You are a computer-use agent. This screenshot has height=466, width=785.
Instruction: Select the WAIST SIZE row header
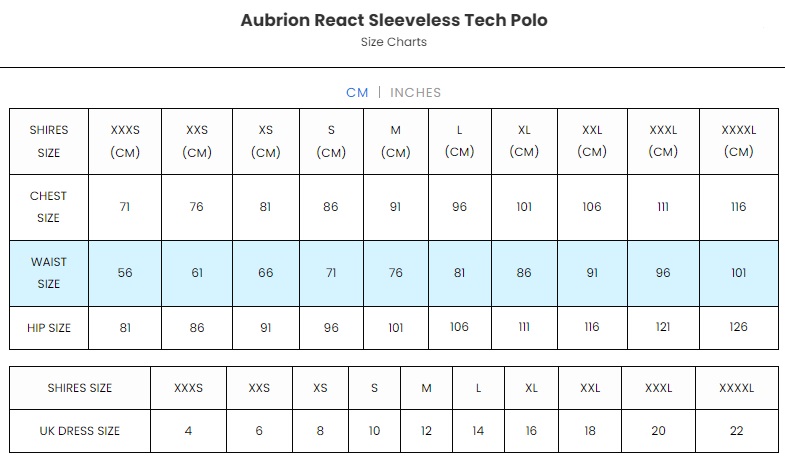click(49, 273)
